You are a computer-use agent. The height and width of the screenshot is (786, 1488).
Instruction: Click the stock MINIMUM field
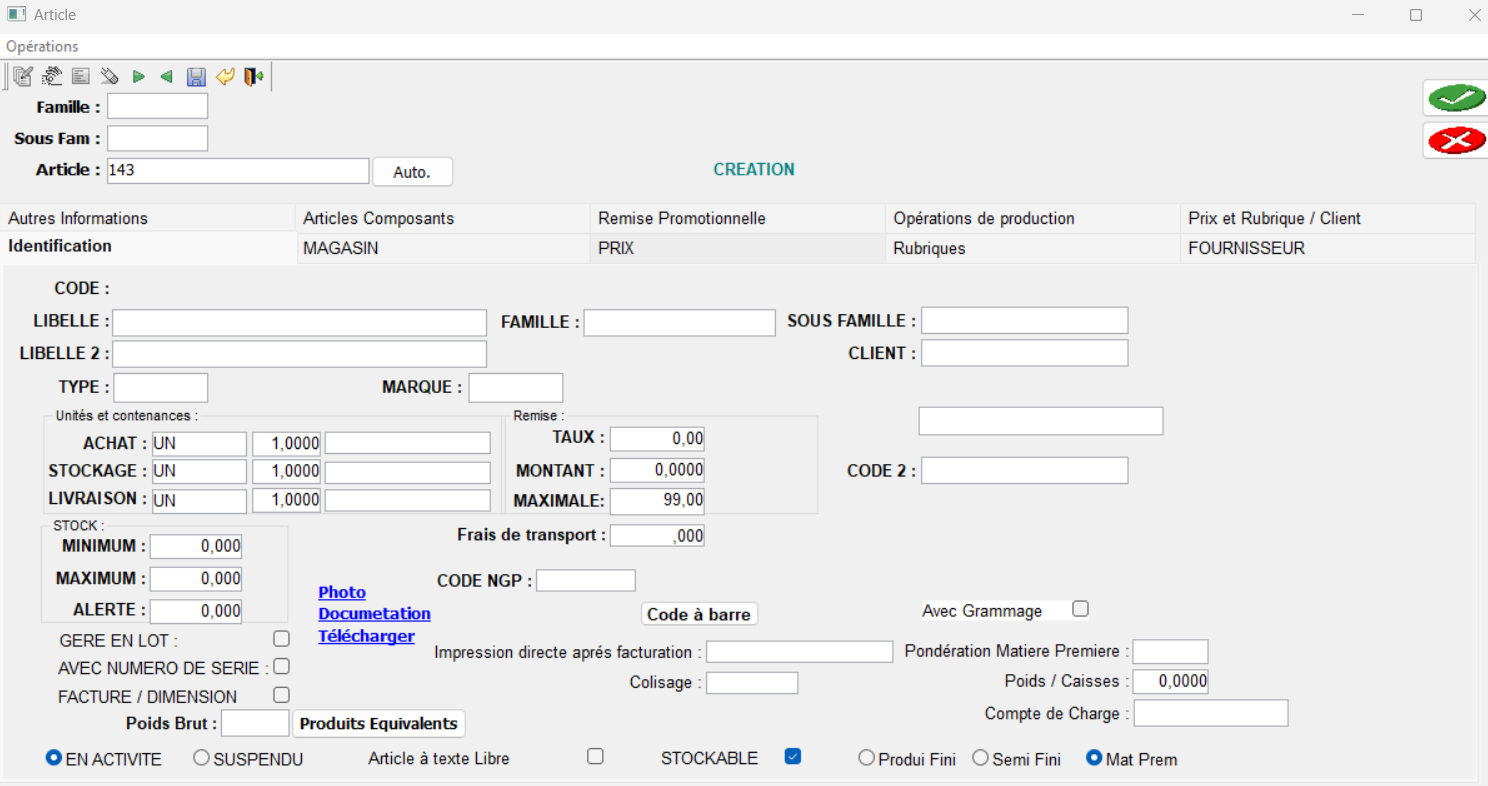click(196, 546)
